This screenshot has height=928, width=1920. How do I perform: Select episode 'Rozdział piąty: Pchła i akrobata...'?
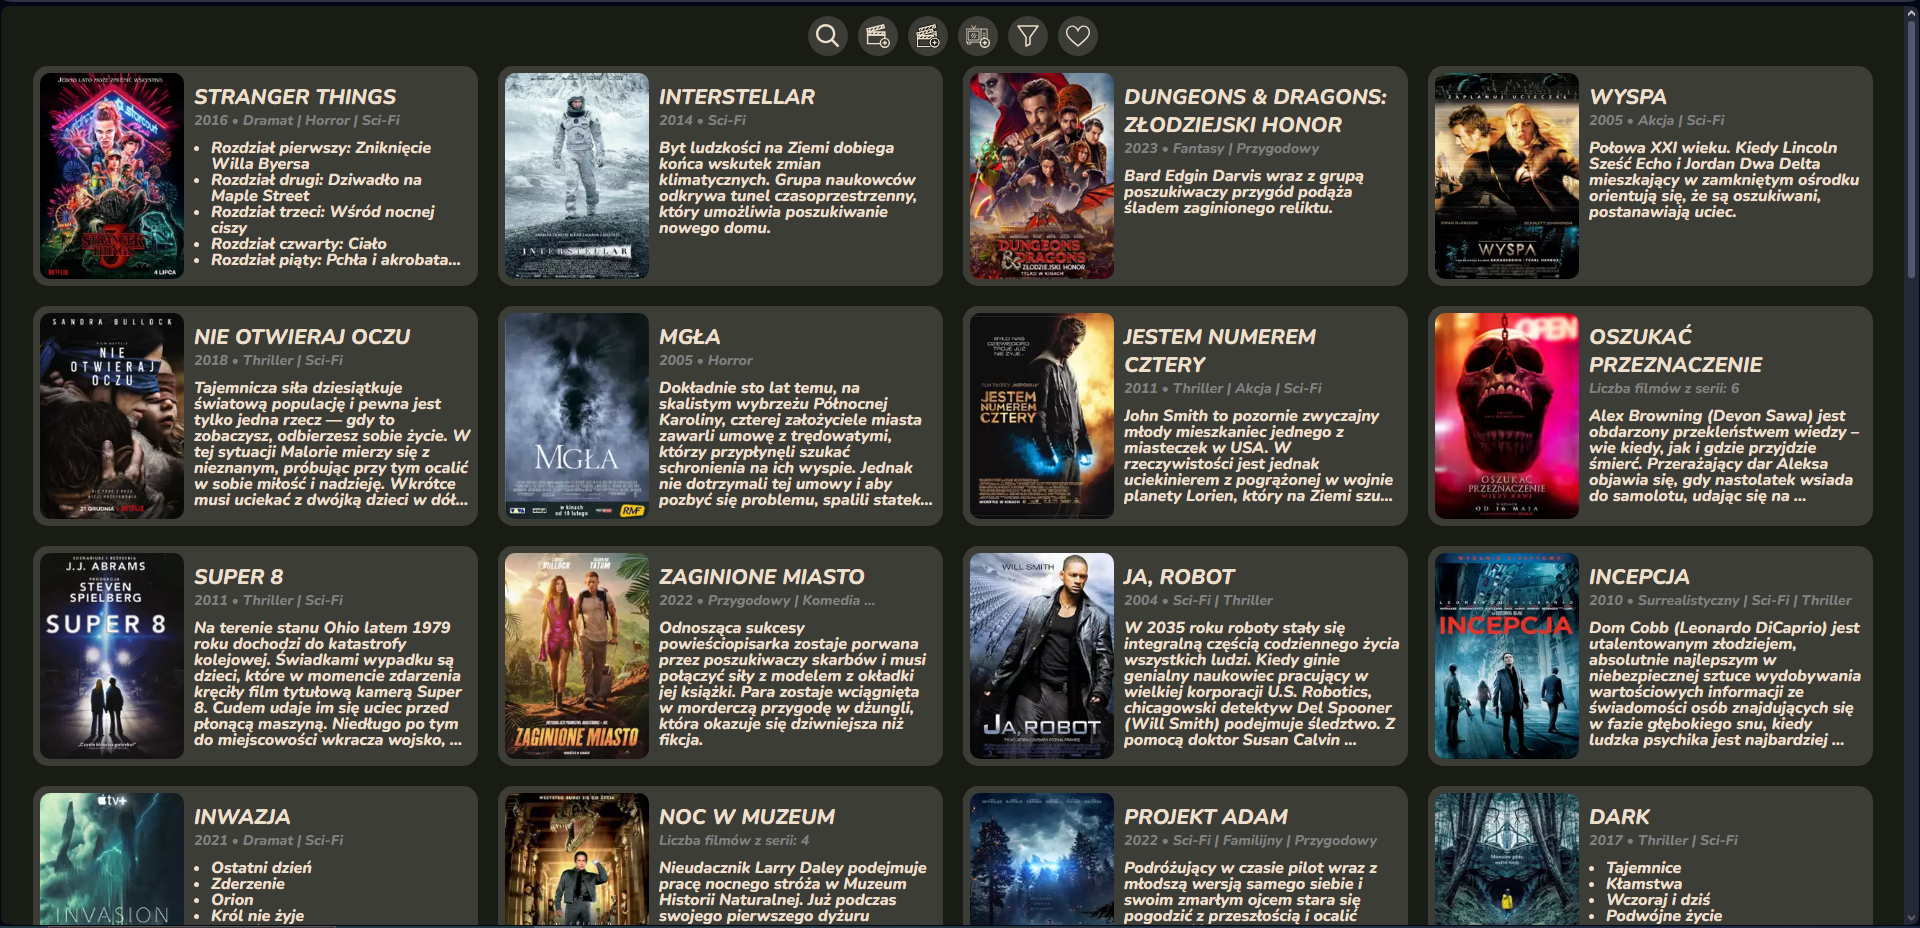[x=336, y=260]
